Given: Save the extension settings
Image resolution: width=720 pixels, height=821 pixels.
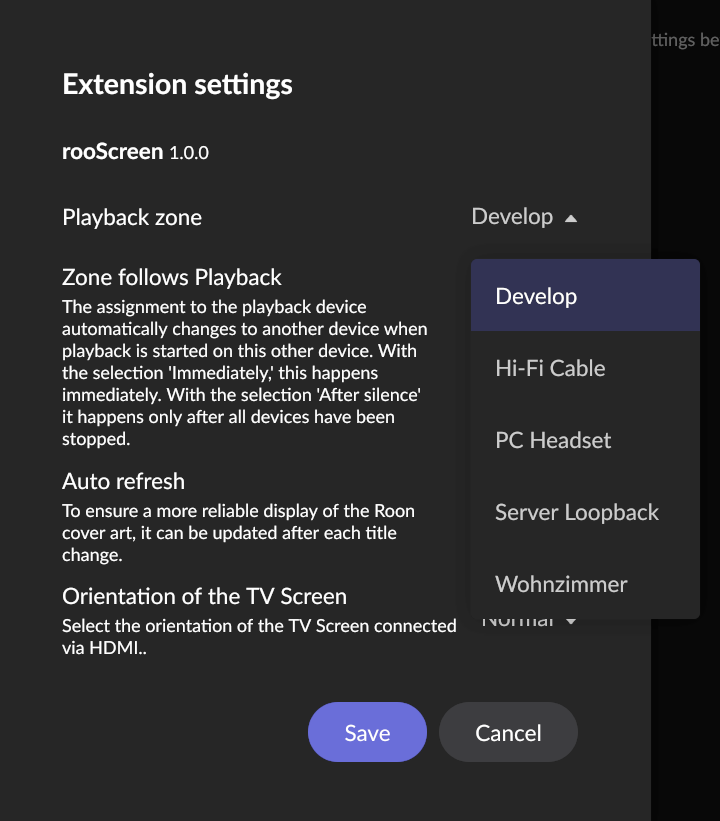Looking at the screenshot, I should click(x=367, y=733).
